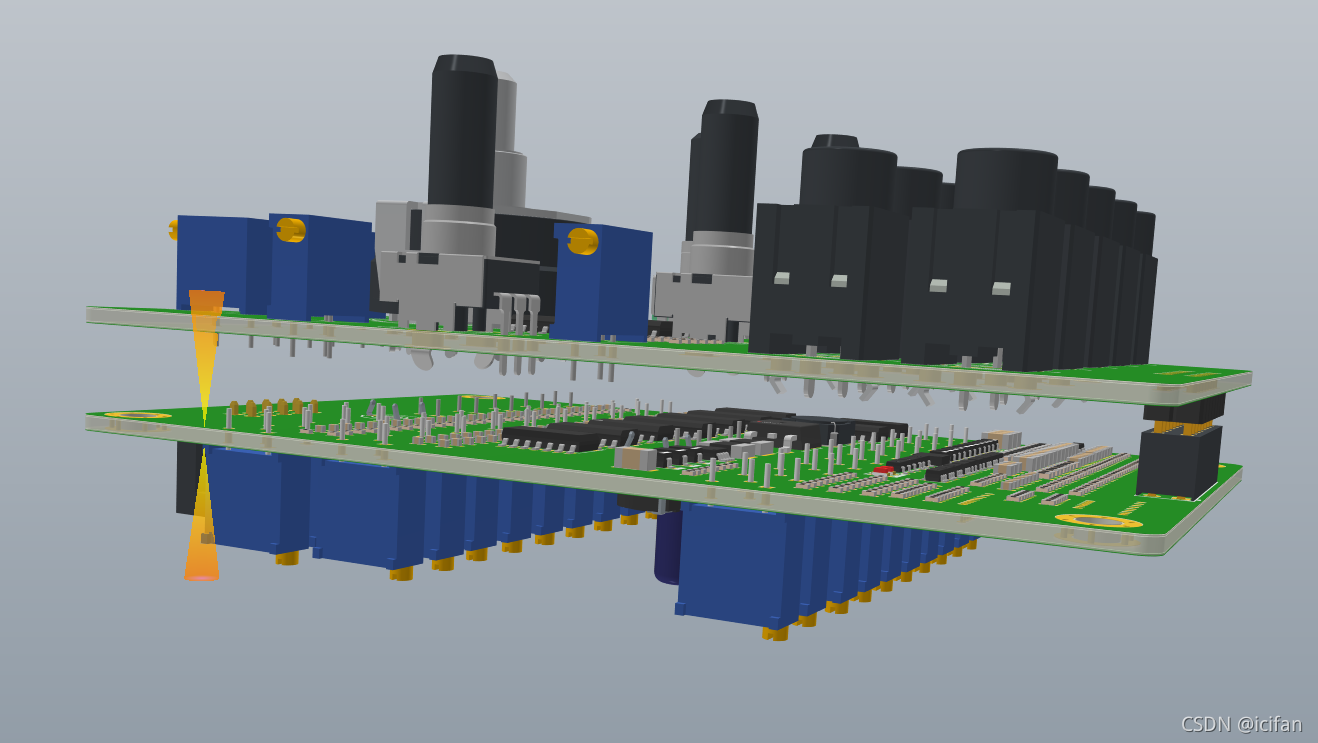The height and width of the screenshot is (743, 1318).
Task: Select the yellow mounting hole ring at lower board's right corner
Action: coord(1098,520)
